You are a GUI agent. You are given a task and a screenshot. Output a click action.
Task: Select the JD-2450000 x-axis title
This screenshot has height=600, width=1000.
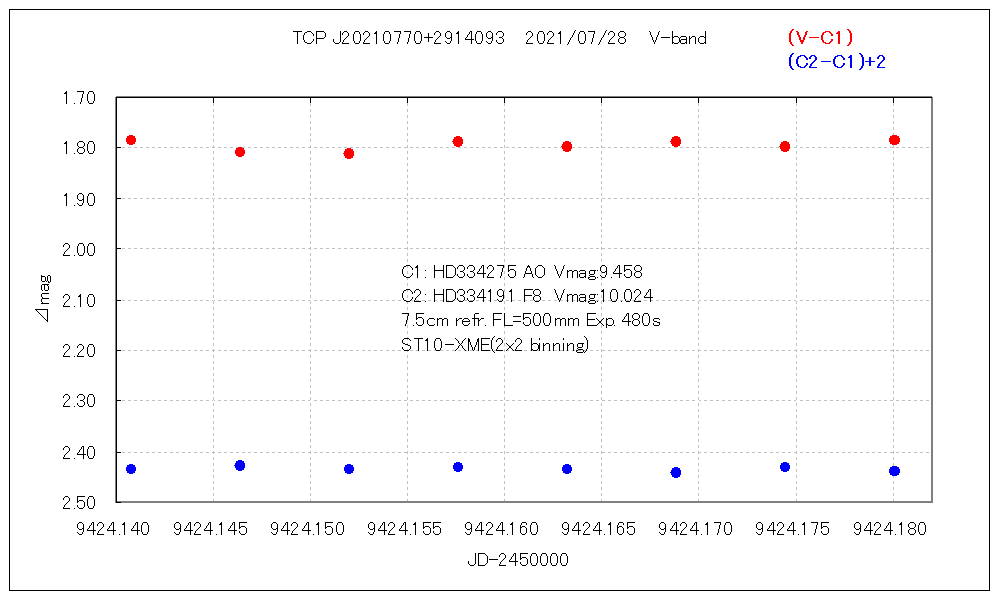[x=517, y=560]
